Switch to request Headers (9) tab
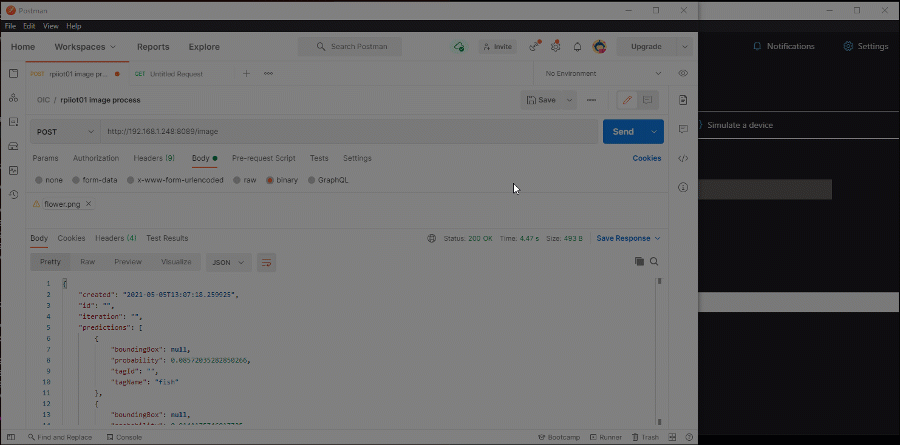Image resolution: width=900 pixels, height=445 pixels. pyautogui.click(x=154, y=158)
